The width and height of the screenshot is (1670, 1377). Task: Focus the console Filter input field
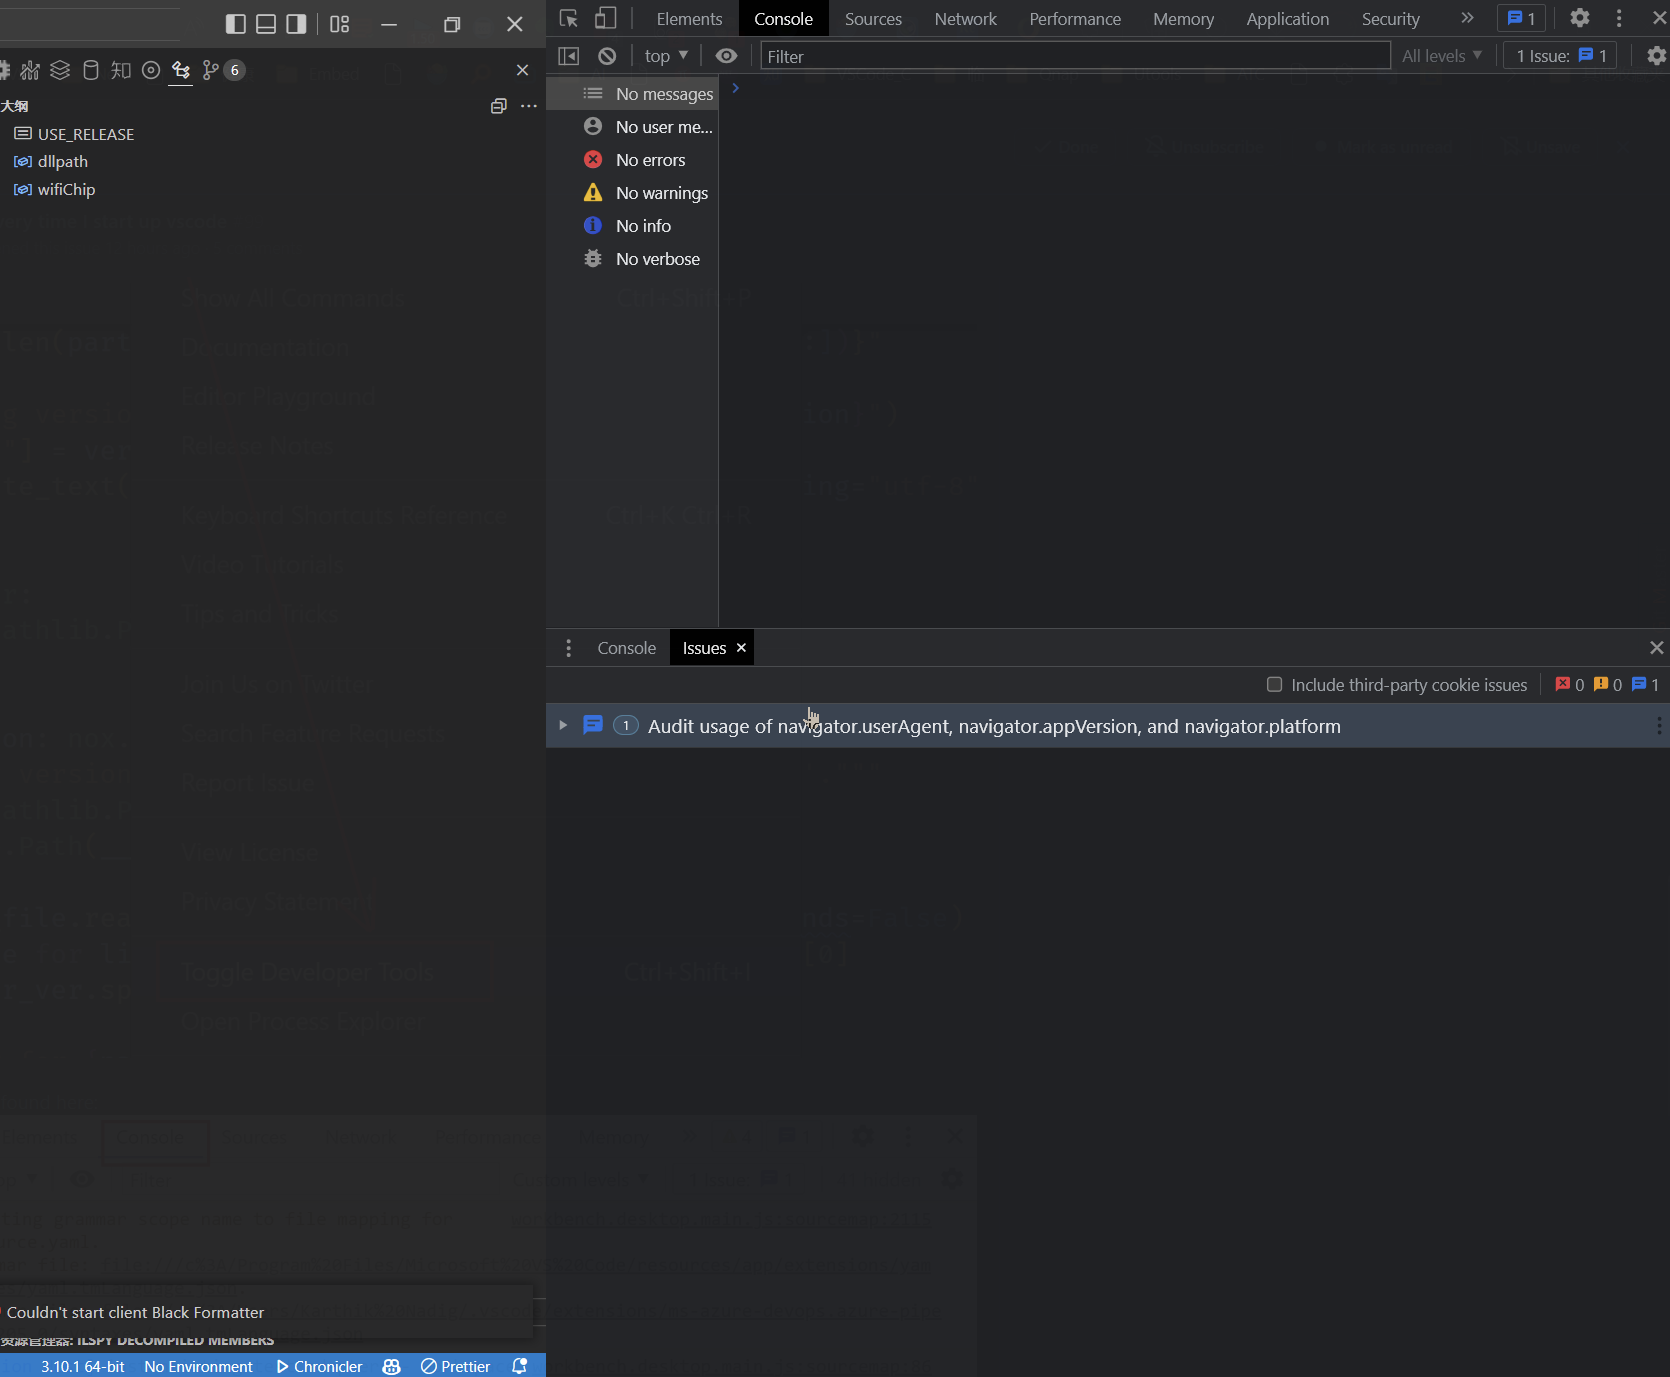[x=1075, y=56]
